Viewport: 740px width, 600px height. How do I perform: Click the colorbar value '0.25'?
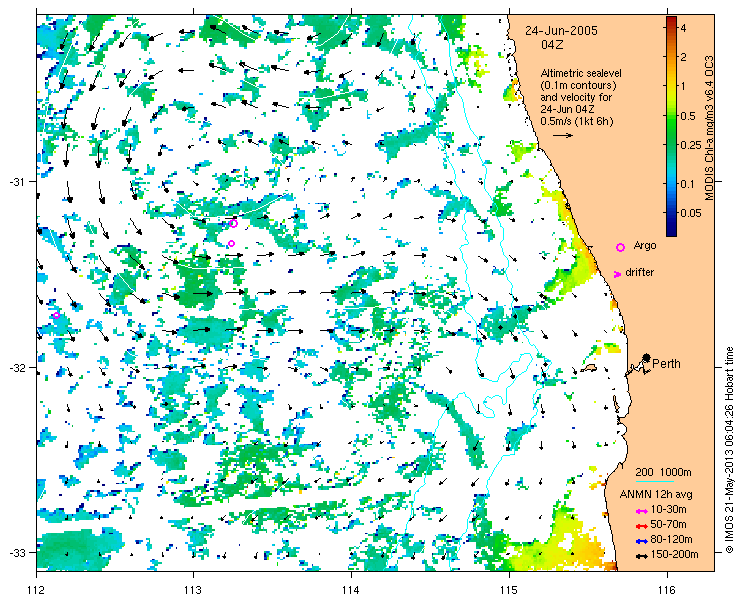point(690,145)
